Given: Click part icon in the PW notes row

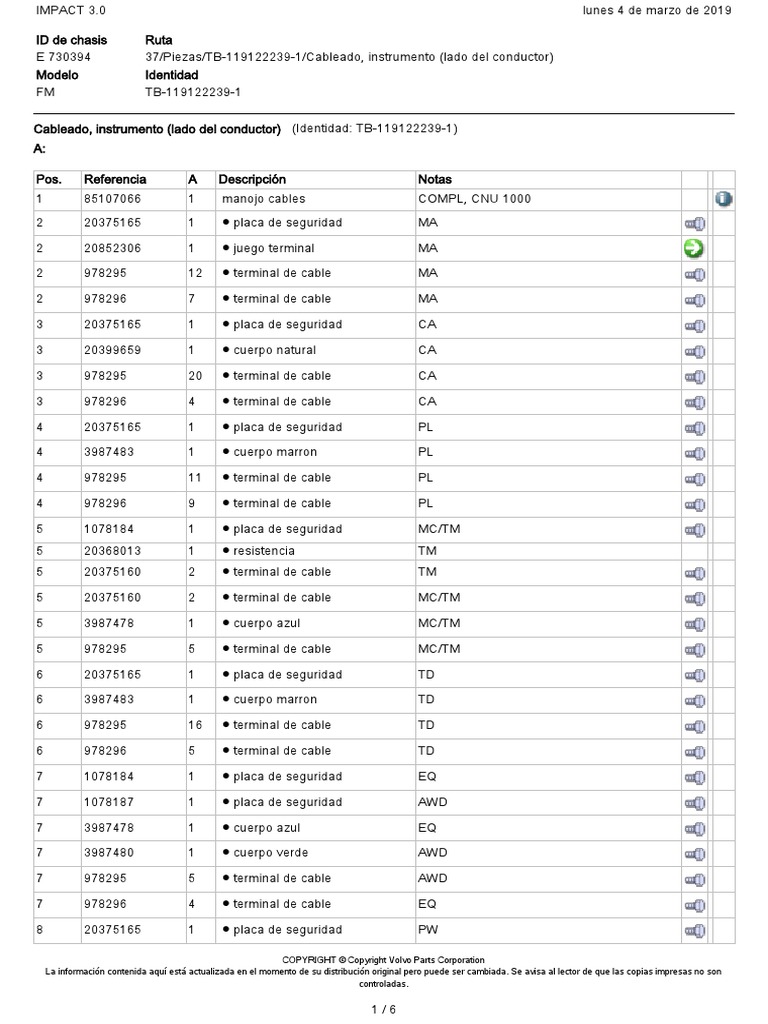Looking at the screenshot, I should pyautogui.click(x=694, y=931).
